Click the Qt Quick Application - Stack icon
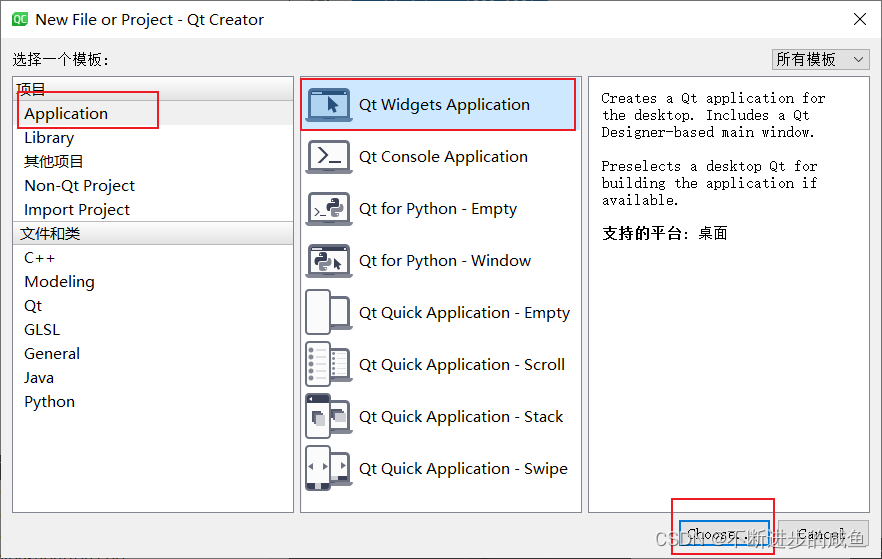Viewport: 882px width, 559px height. [x=329, y=417]
